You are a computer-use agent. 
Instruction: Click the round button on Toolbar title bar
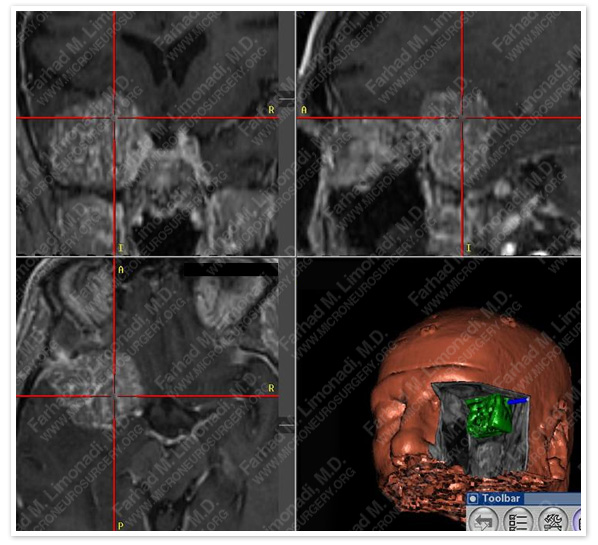tap(473, 498)
